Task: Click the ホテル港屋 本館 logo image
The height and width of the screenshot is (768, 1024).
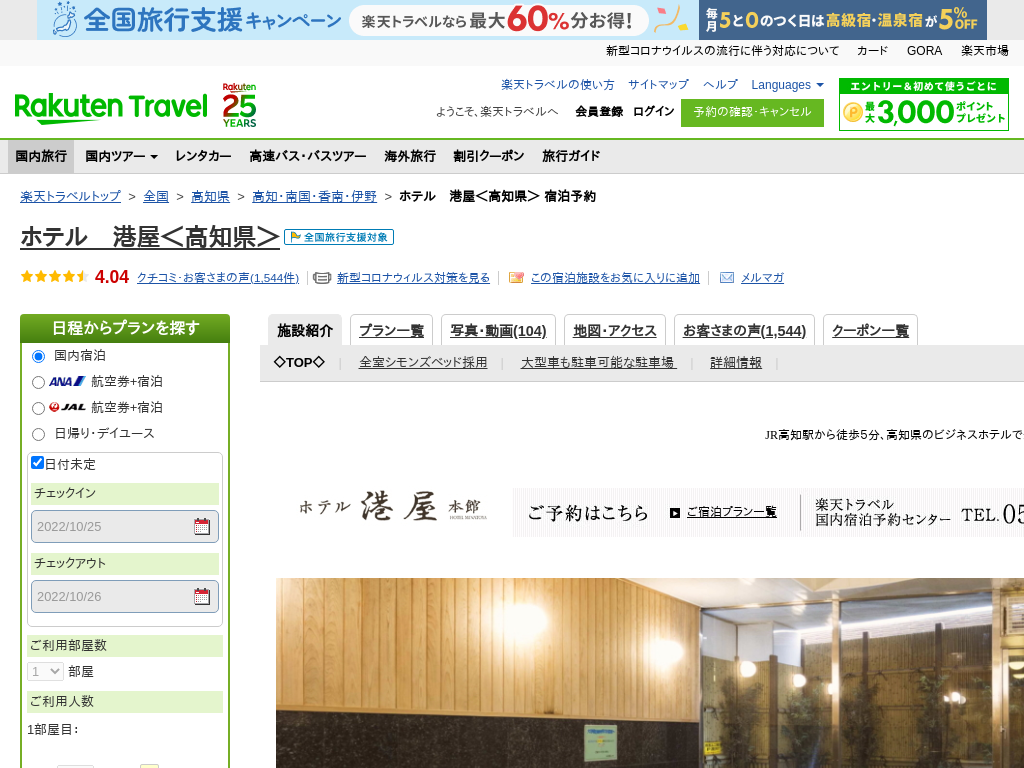Action: pyautogui.click(x=393, y=507)
